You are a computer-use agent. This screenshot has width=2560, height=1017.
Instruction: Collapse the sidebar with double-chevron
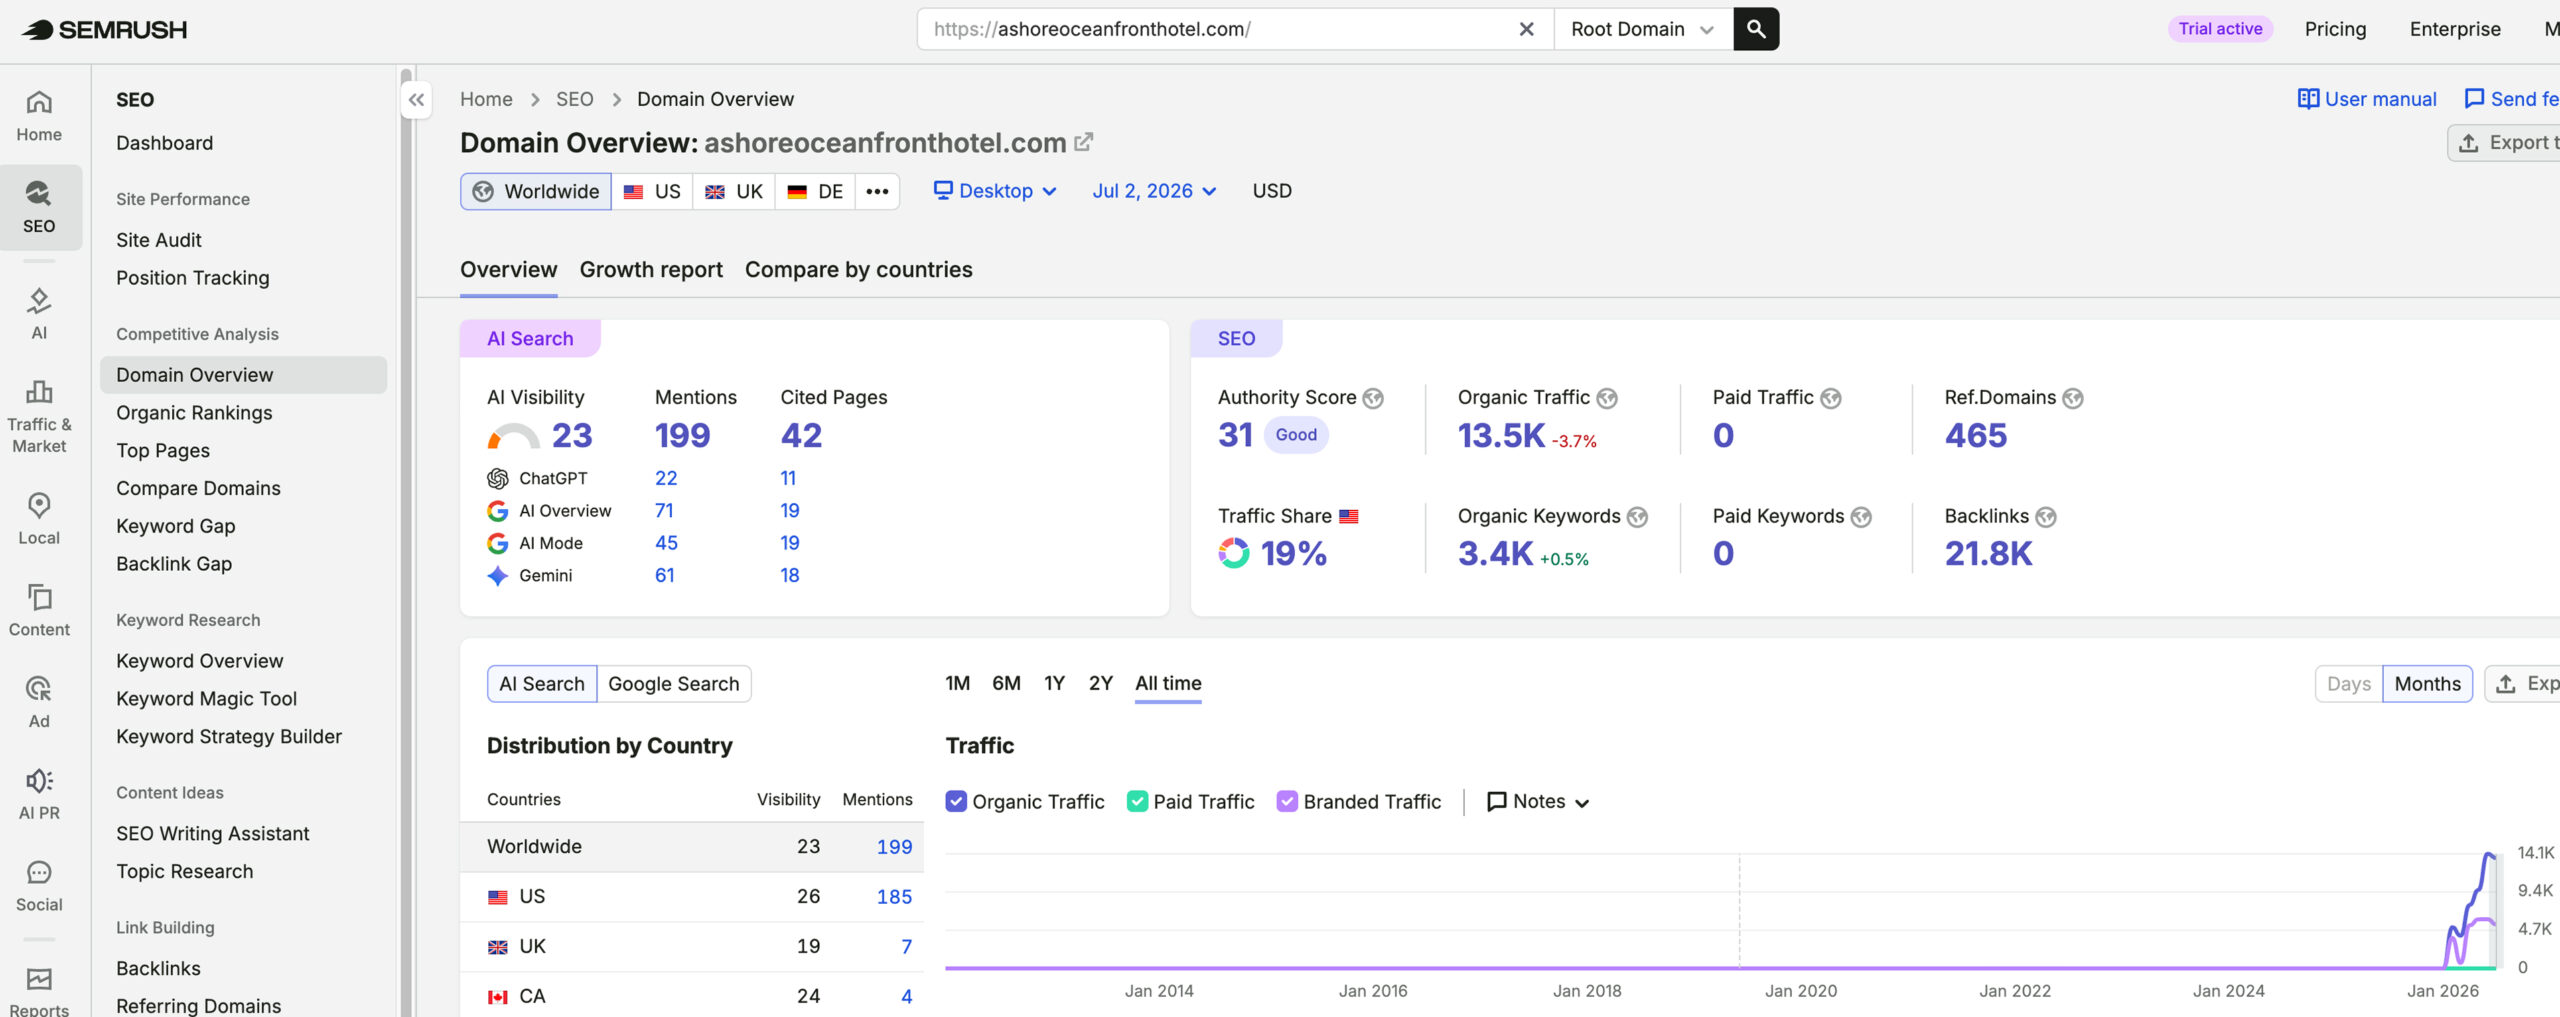(x=417, y=100)
